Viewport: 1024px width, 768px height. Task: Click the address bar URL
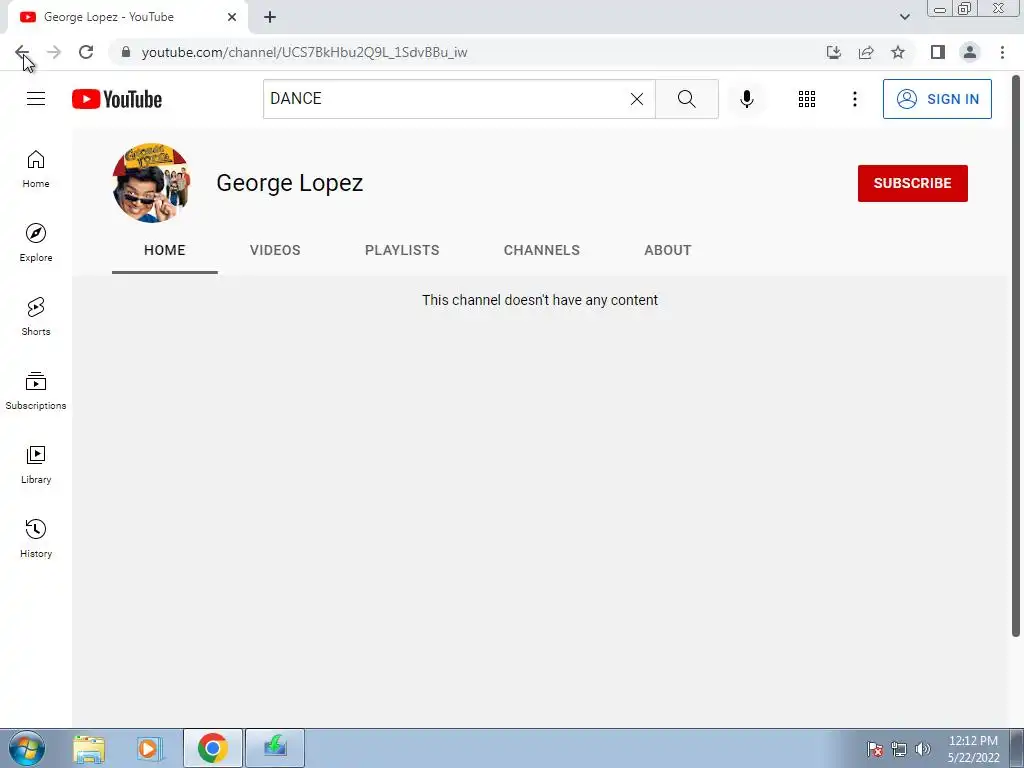(x=304, y=52)
